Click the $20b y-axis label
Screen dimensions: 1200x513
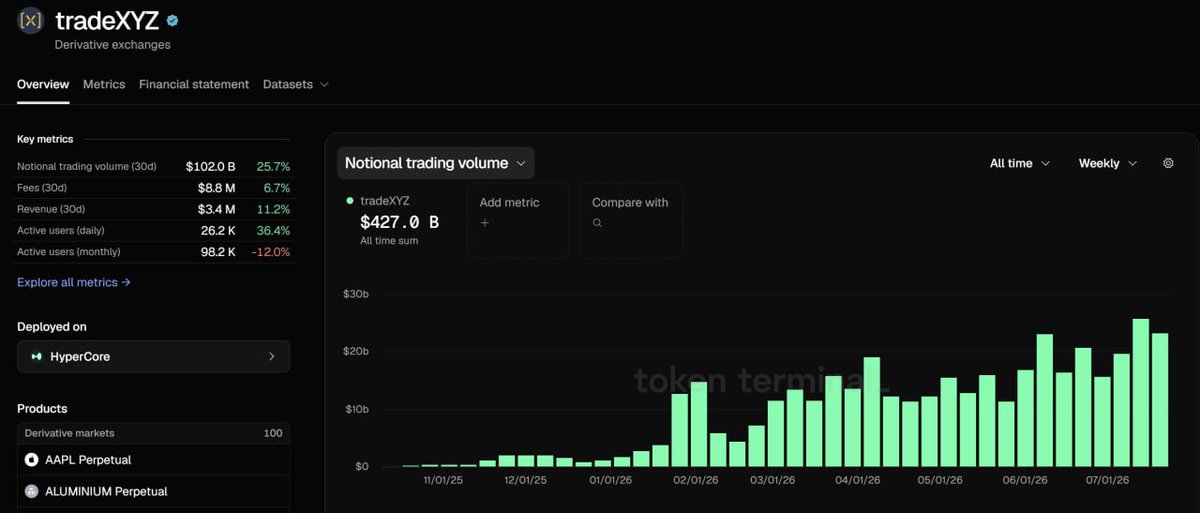coord(355,351)
